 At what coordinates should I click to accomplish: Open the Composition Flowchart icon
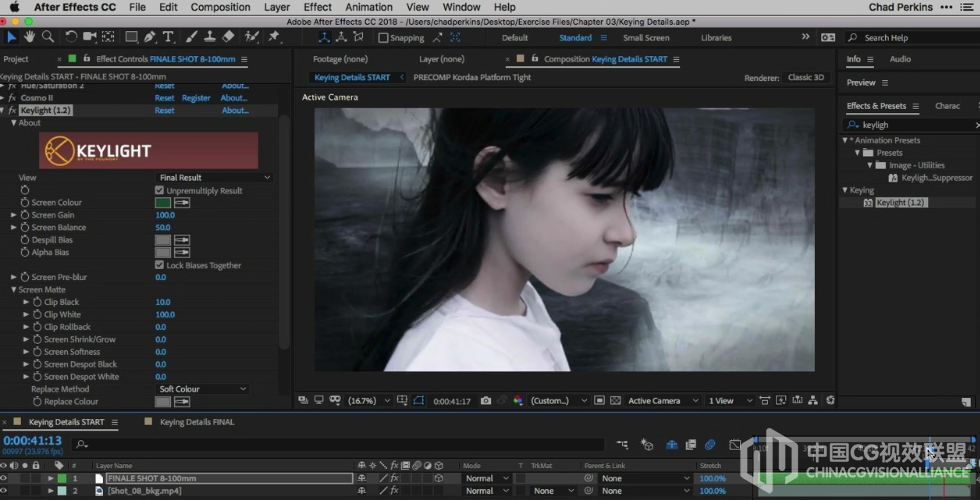[813, 401]
